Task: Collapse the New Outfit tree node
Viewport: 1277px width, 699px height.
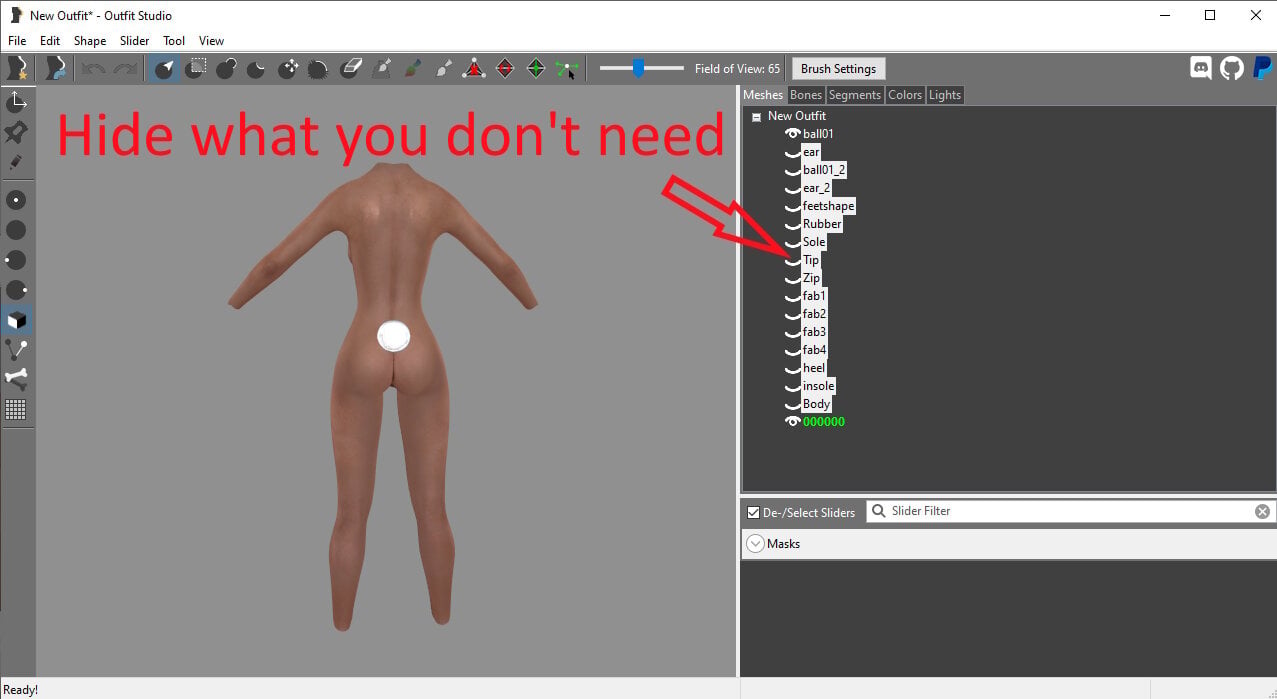Action: [x=756, y=117]
